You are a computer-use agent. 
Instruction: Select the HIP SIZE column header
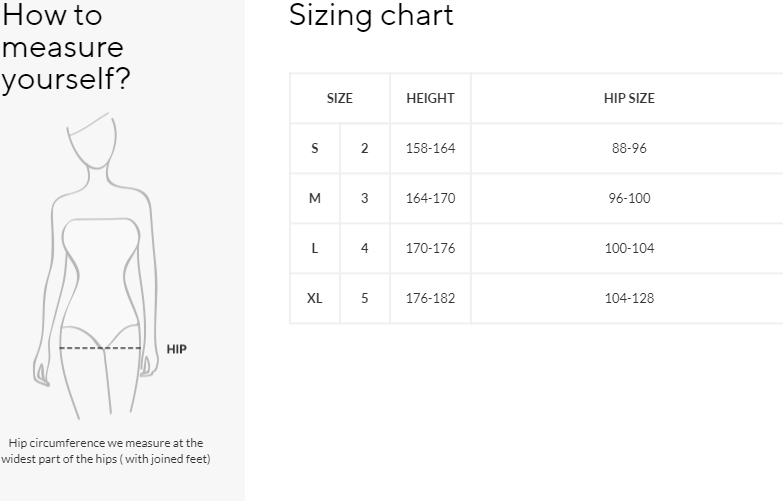(x=629, y=98)
